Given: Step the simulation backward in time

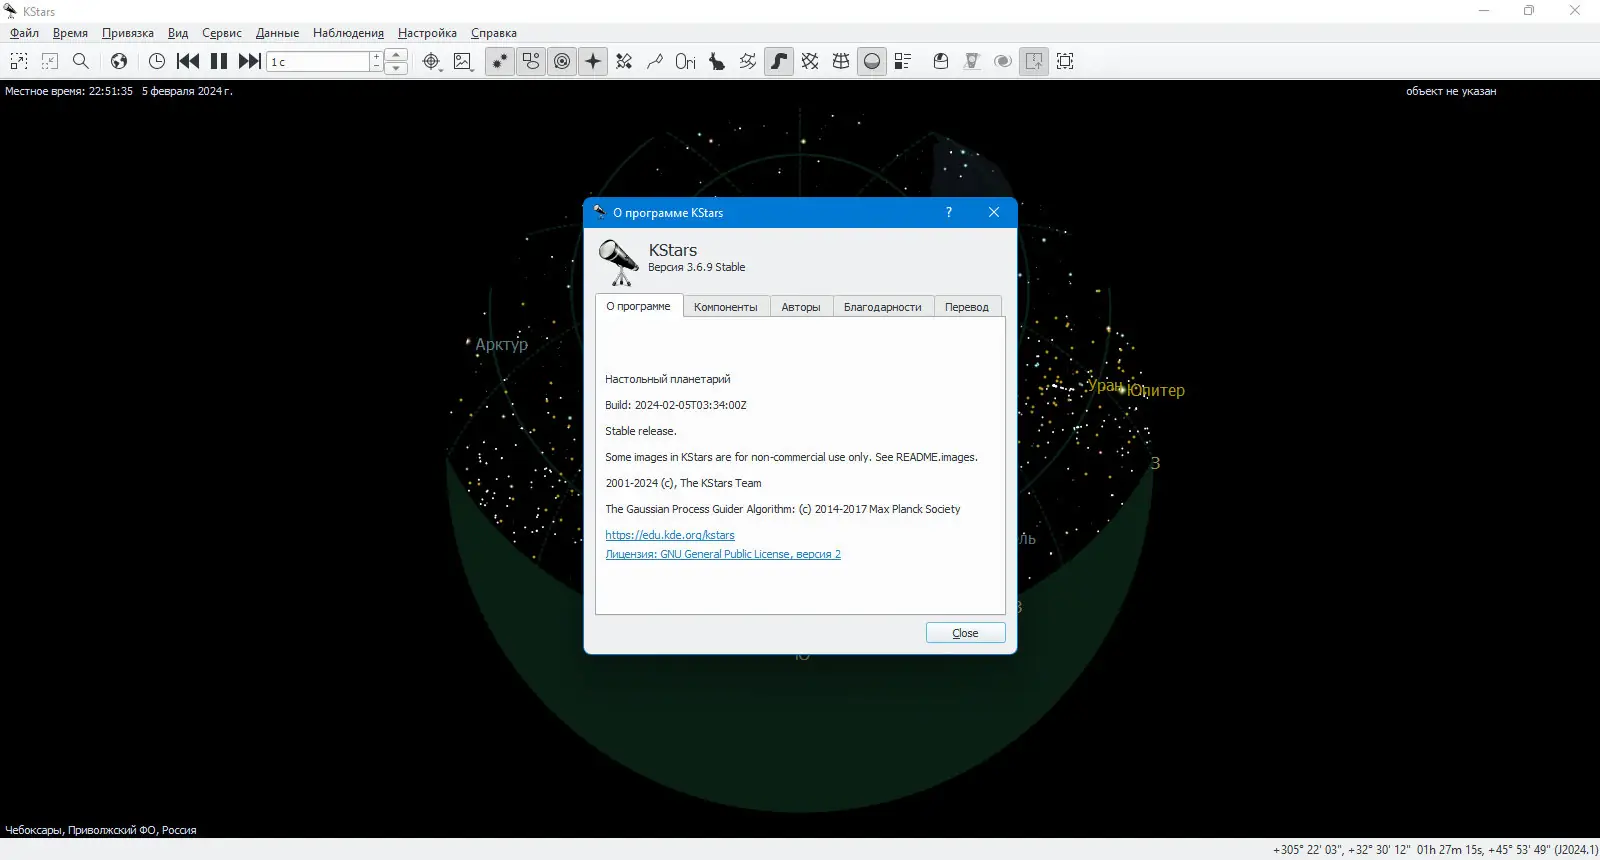Looking at the screenshot, I should tap(188, 61).
